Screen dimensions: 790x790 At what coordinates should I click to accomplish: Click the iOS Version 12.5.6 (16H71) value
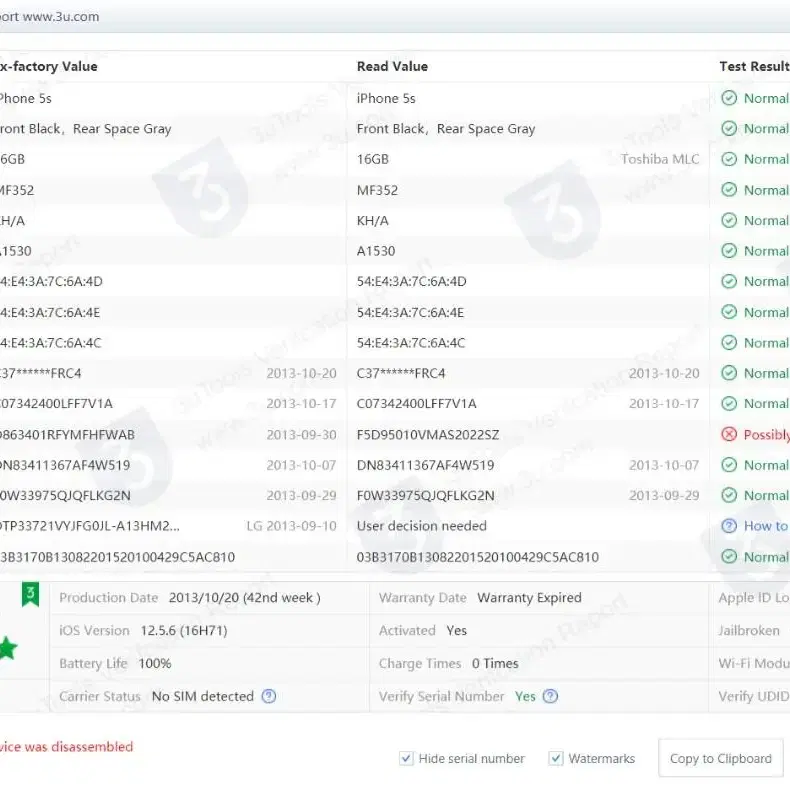(x=184, y=631)
